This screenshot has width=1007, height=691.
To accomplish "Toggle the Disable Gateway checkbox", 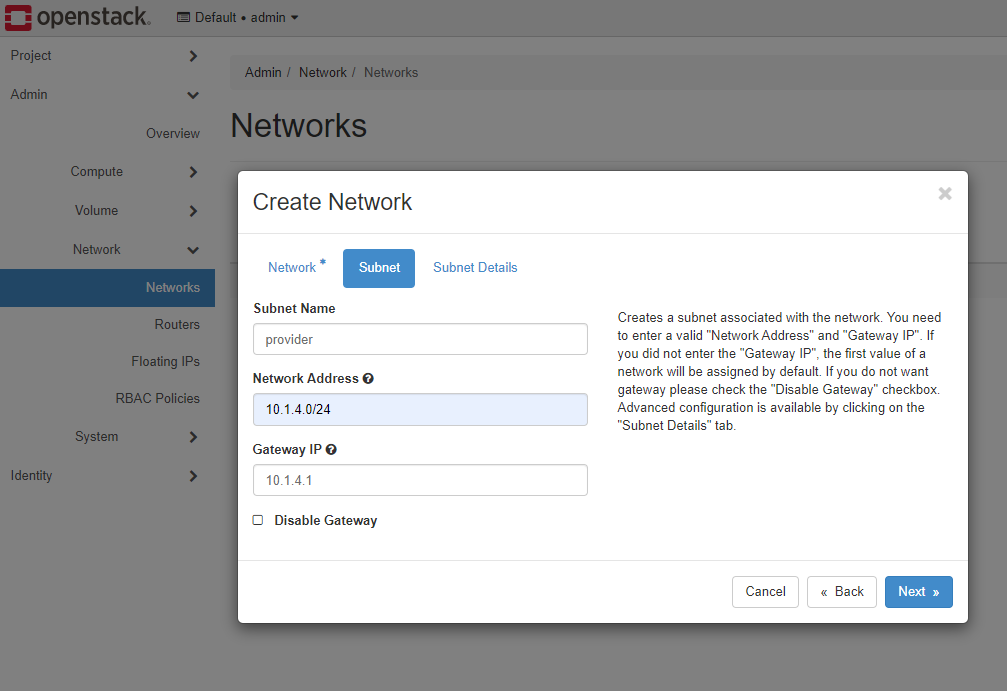I will (x=258, y=520).
